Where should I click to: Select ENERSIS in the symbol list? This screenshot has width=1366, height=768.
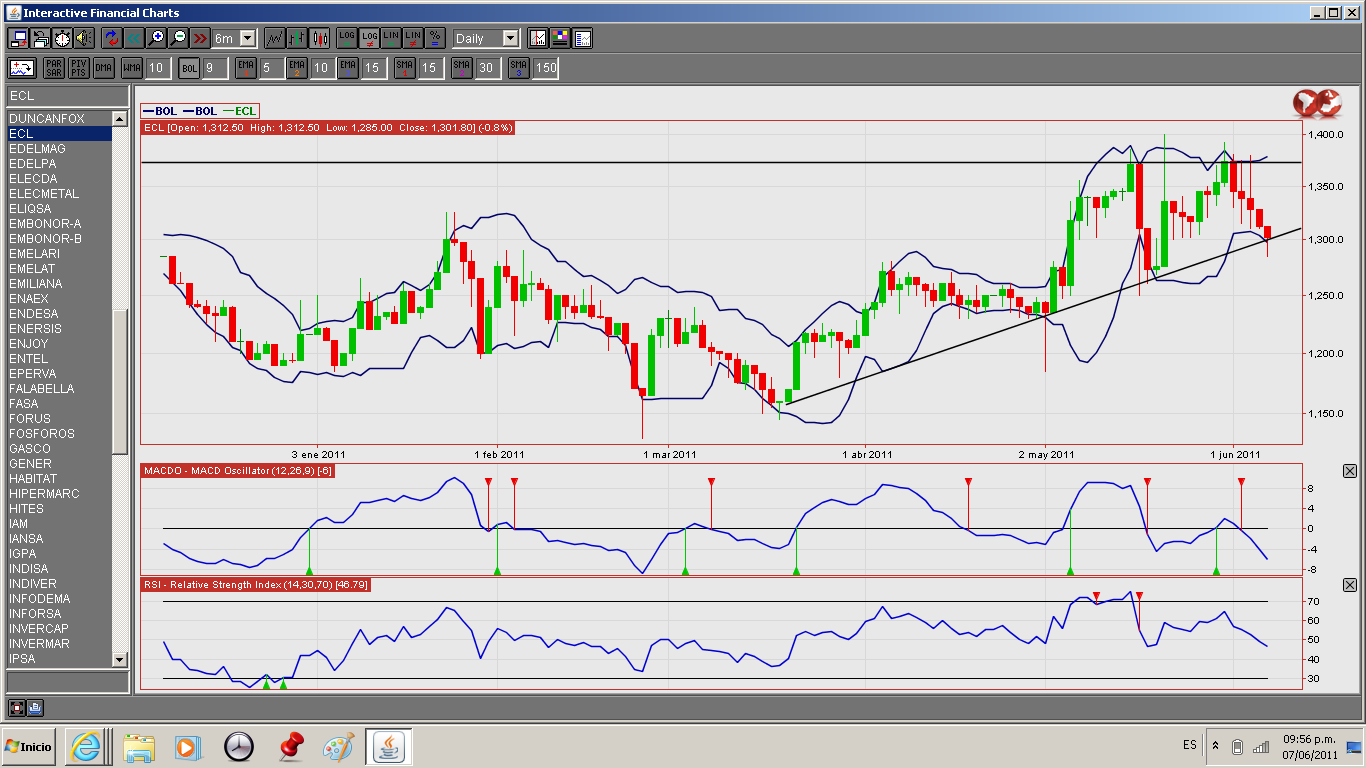tap(59, 329)
